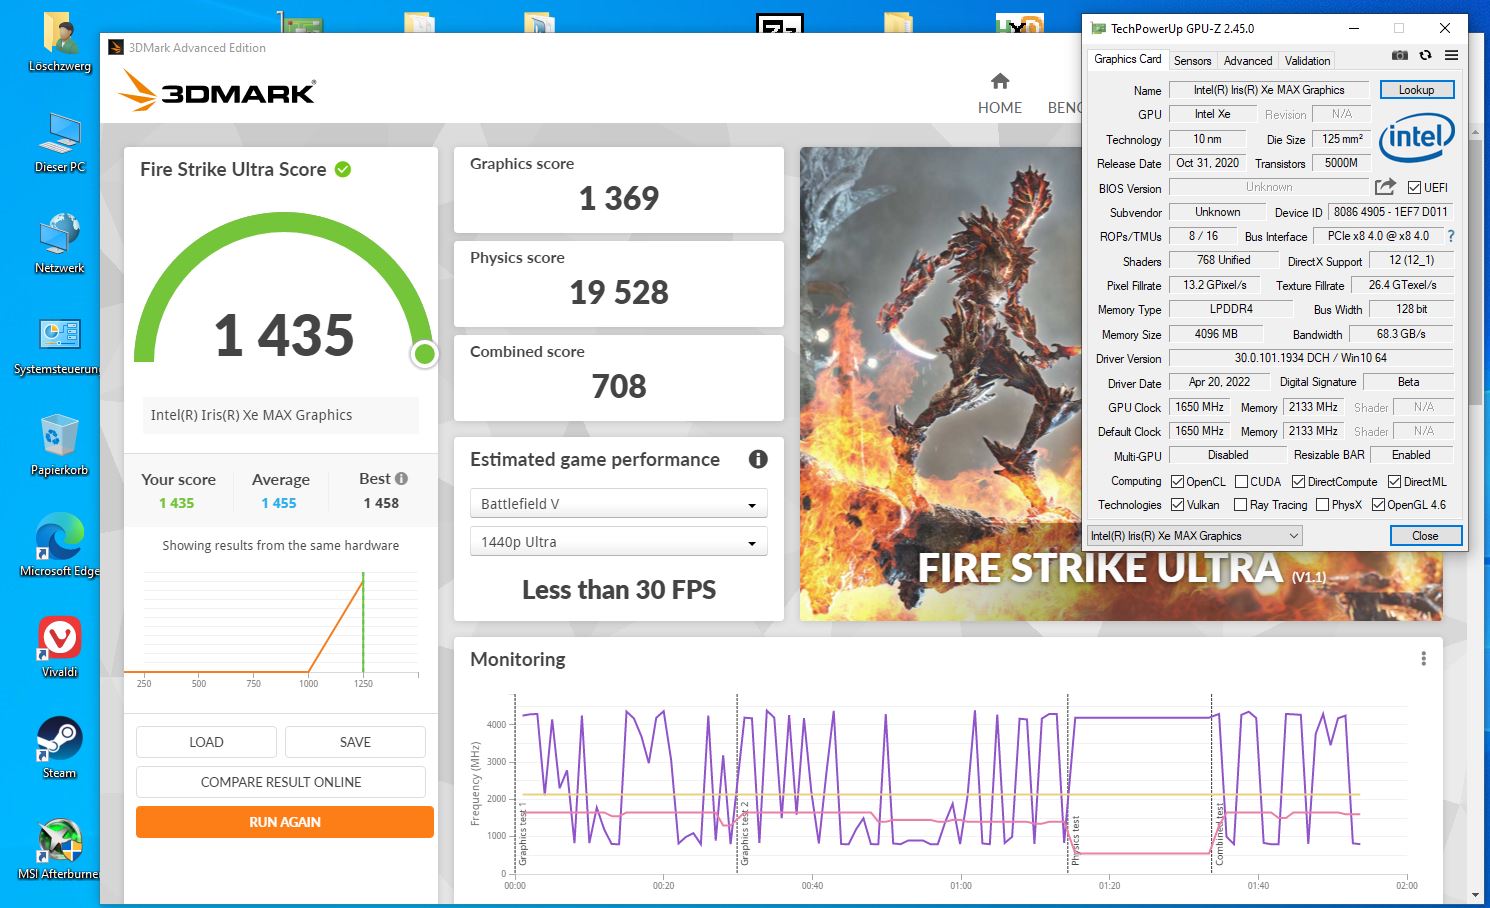Toggle the OpenCL checkbox
This screenshot has width=1490, height=908.
(x=1177, y=481)
